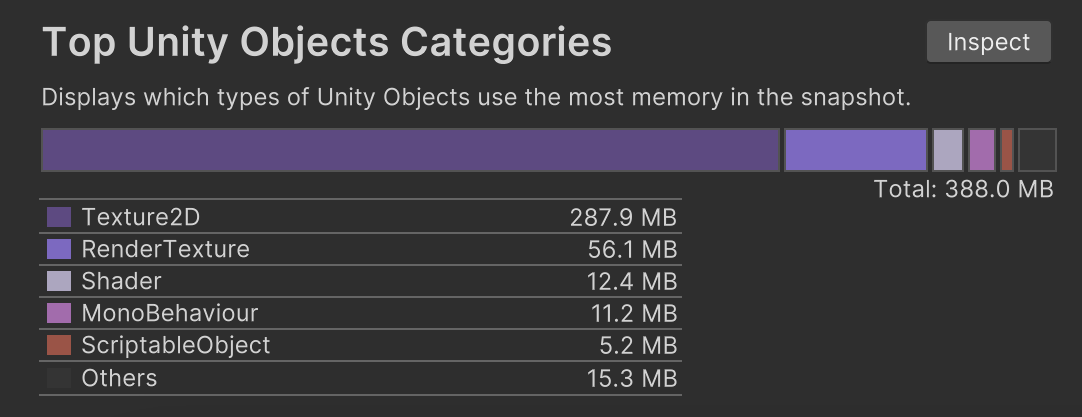Click the Shader legend color swatch

59,281
